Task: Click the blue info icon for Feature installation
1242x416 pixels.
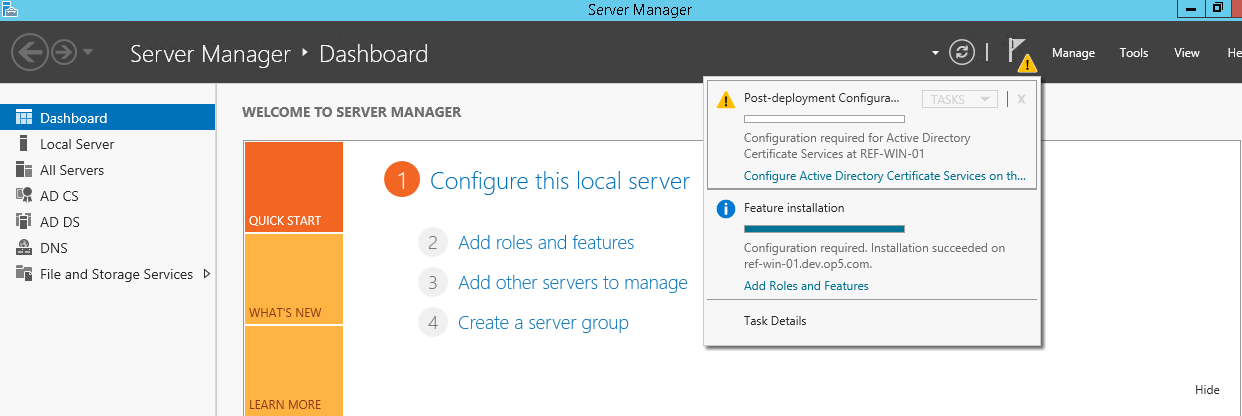Action: coord(725,209)
